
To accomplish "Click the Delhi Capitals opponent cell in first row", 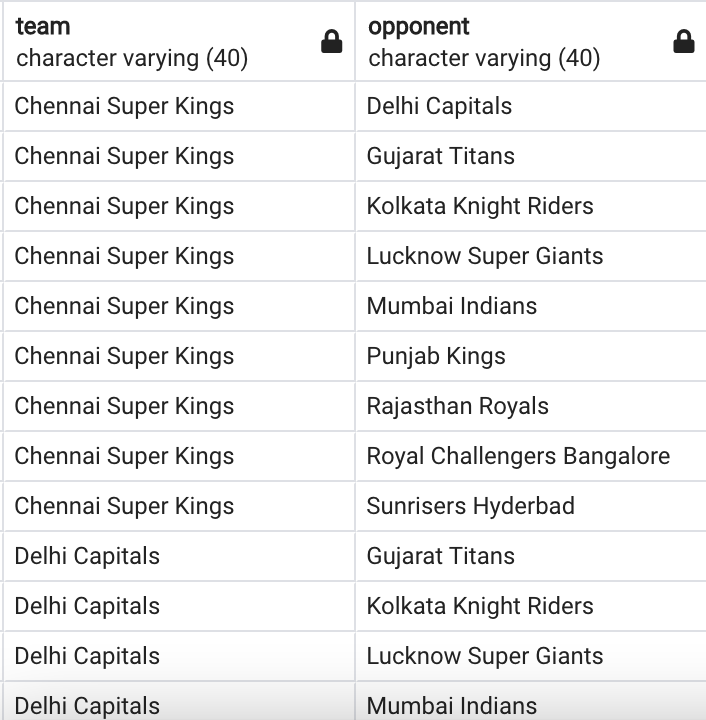I will pos(531,106).
